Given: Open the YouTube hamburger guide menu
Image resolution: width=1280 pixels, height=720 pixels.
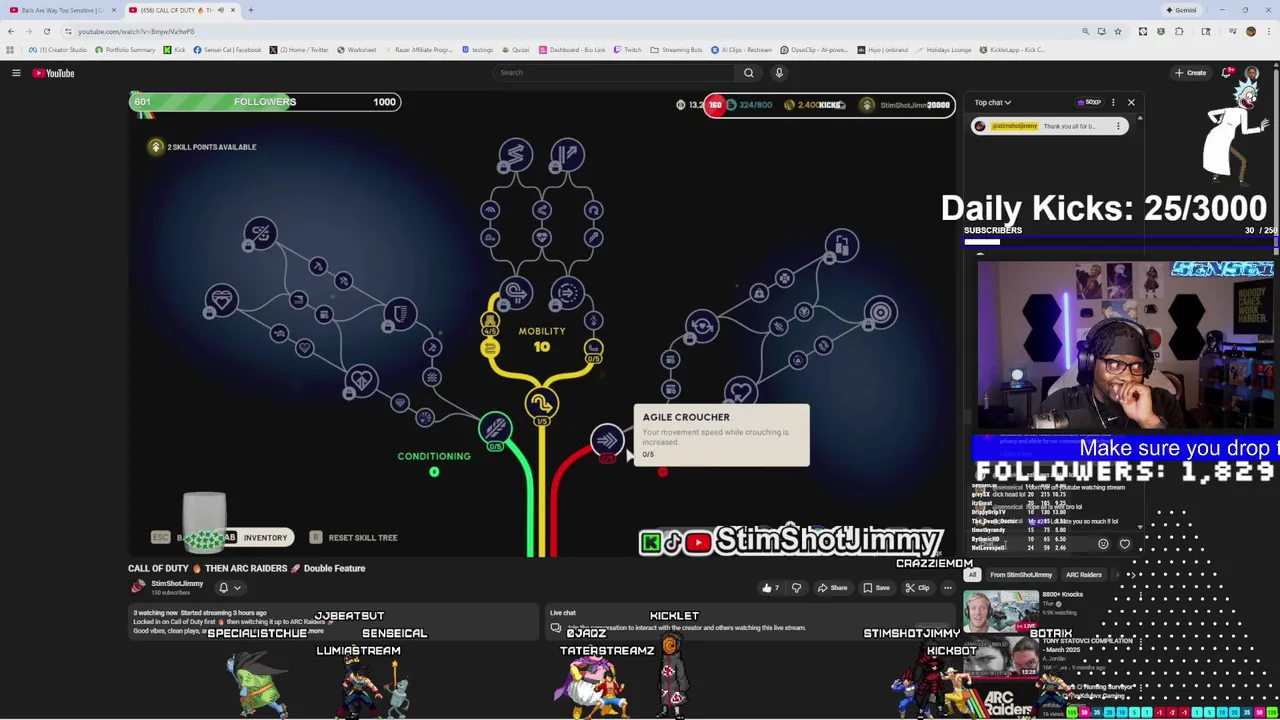Looking at the screenshot, I should point(16,73).
